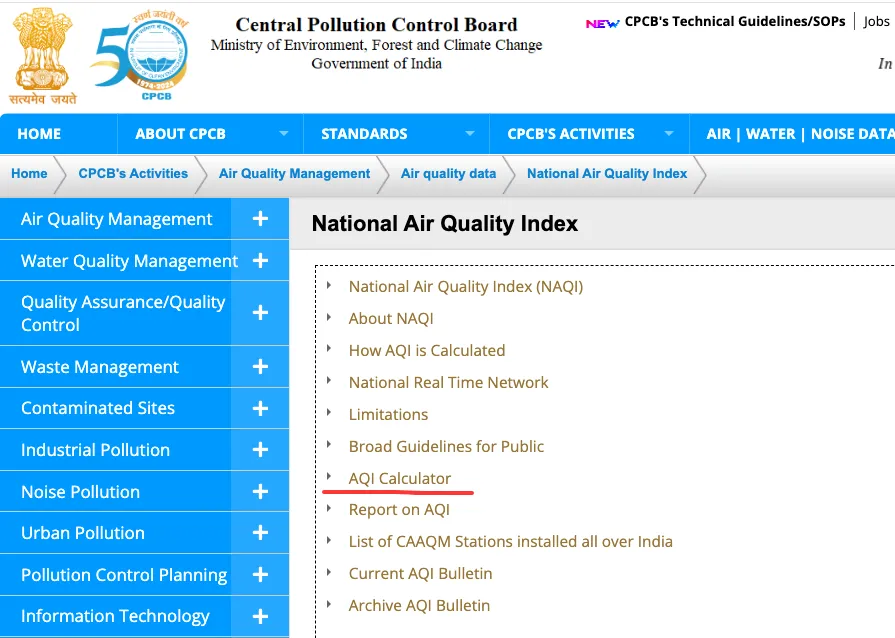Open Report on AQI link
The width and height of the screenshot is (895, 638).
tap(399, 510)
